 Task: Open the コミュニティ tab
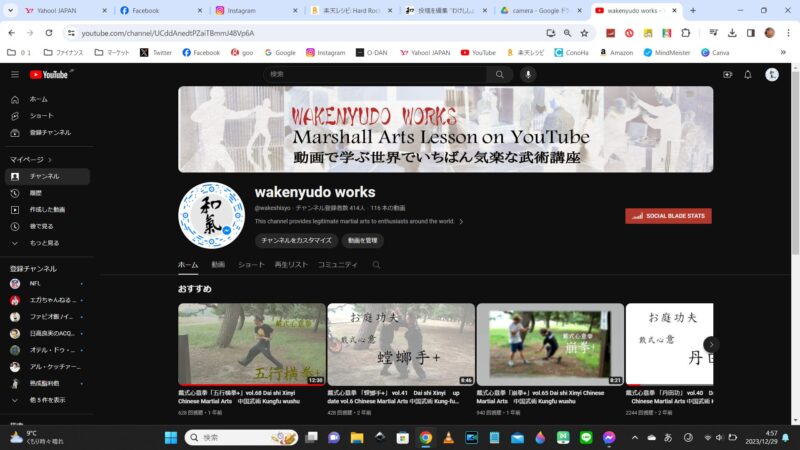click(338, 265)
